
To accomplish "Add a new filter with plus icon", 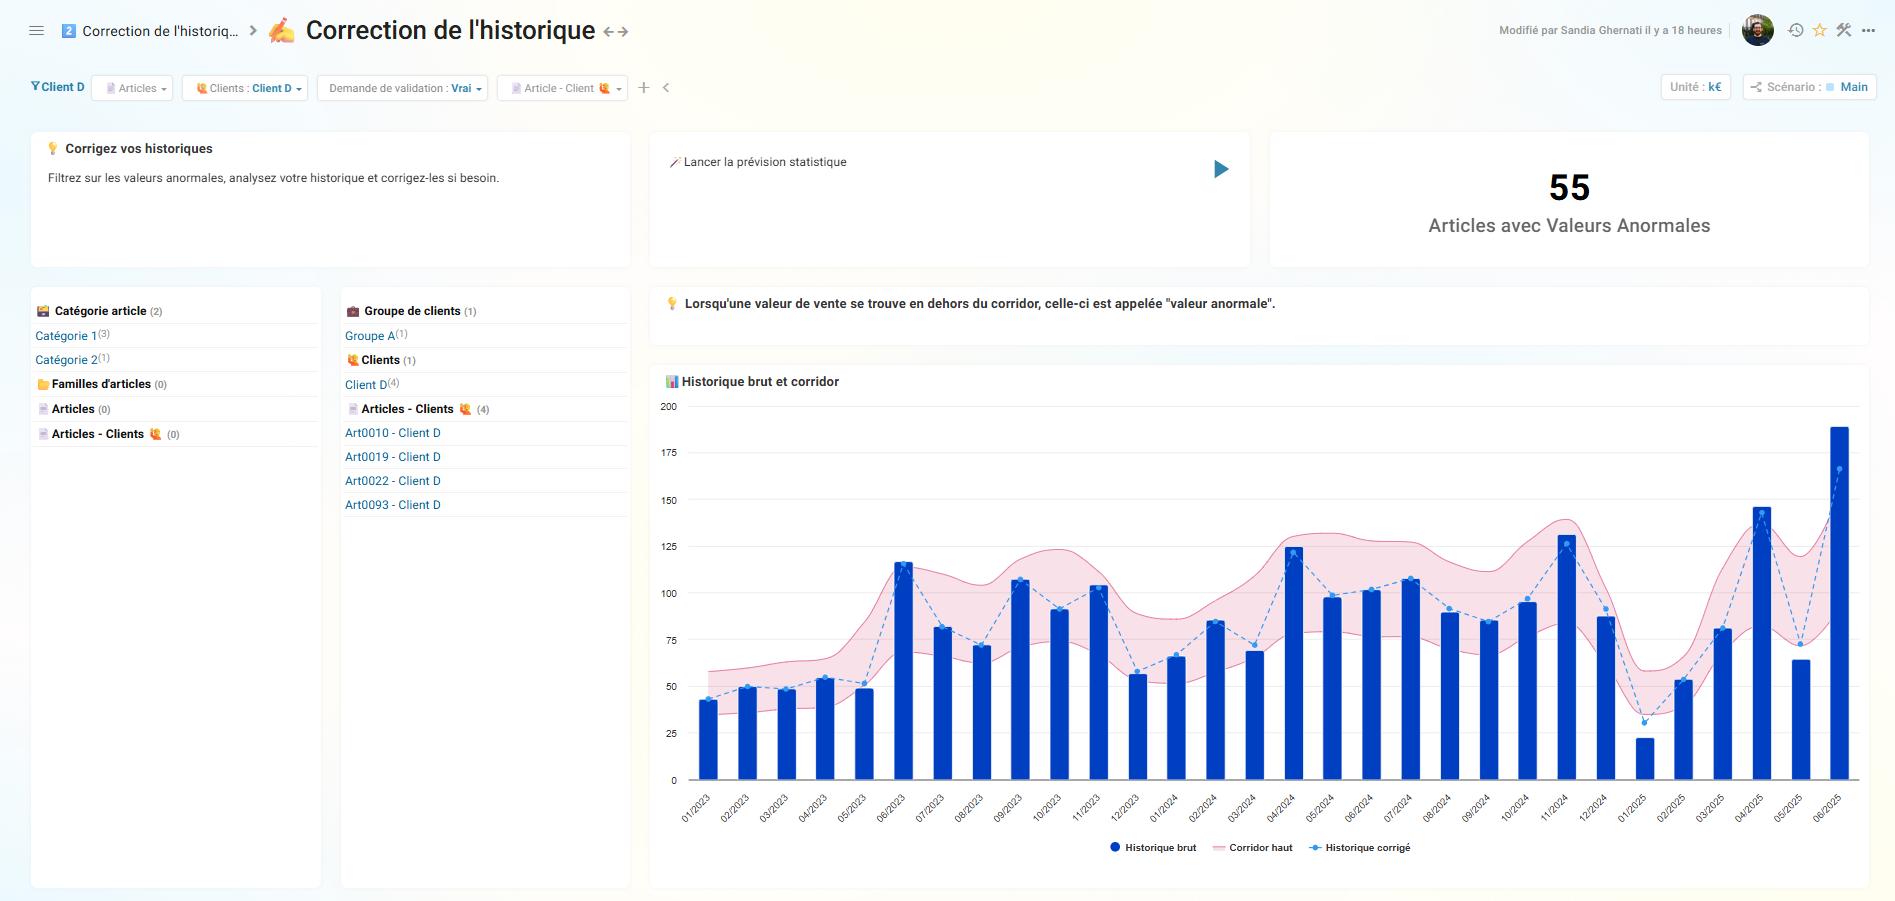I will [644, 88].
